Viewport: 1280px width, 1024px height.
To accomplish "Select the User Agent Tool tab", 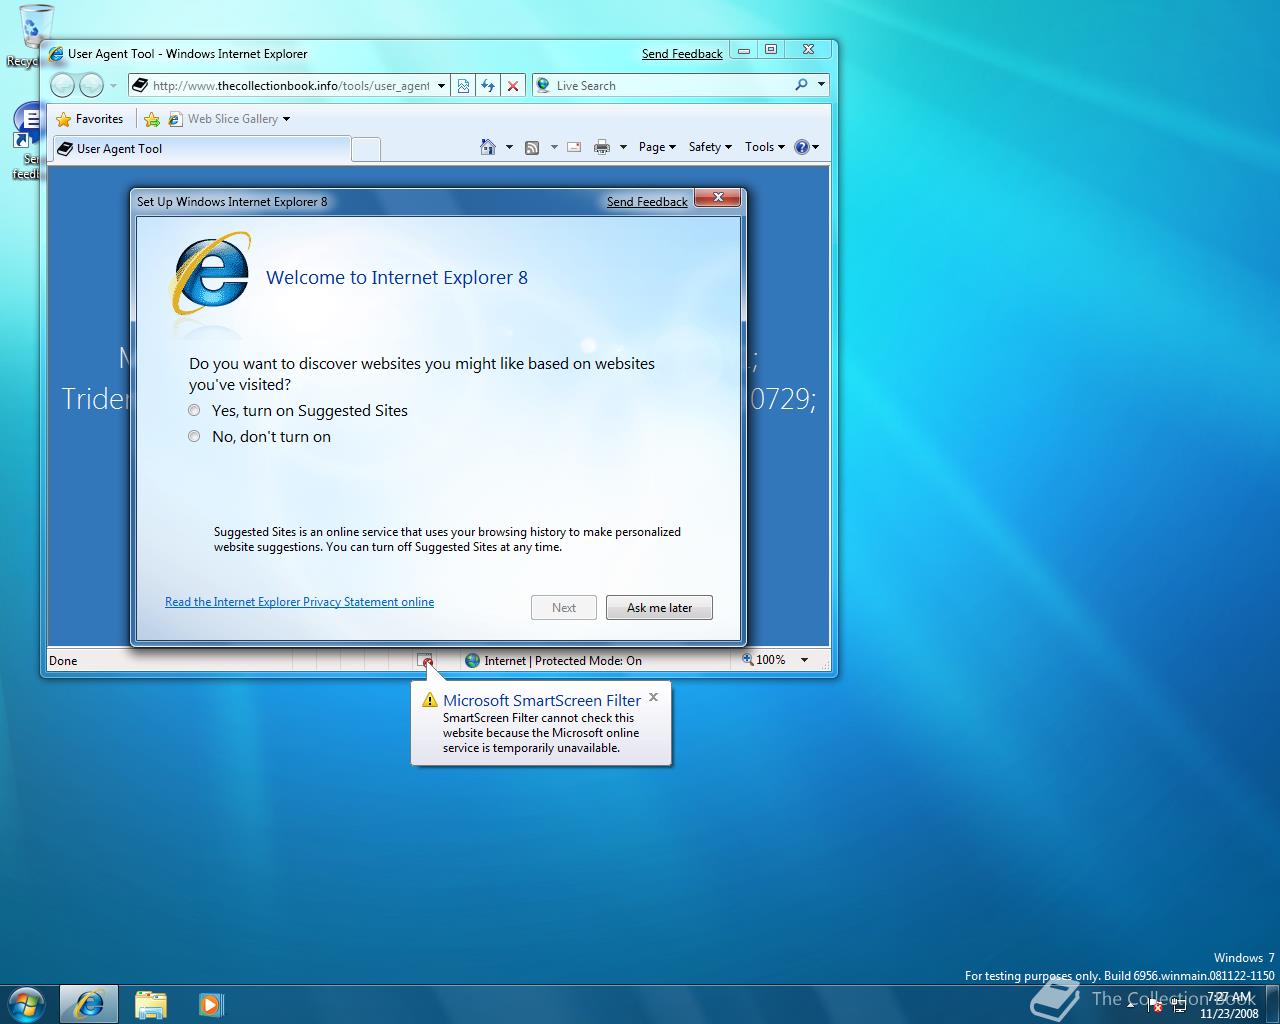I will pos(200,149).
